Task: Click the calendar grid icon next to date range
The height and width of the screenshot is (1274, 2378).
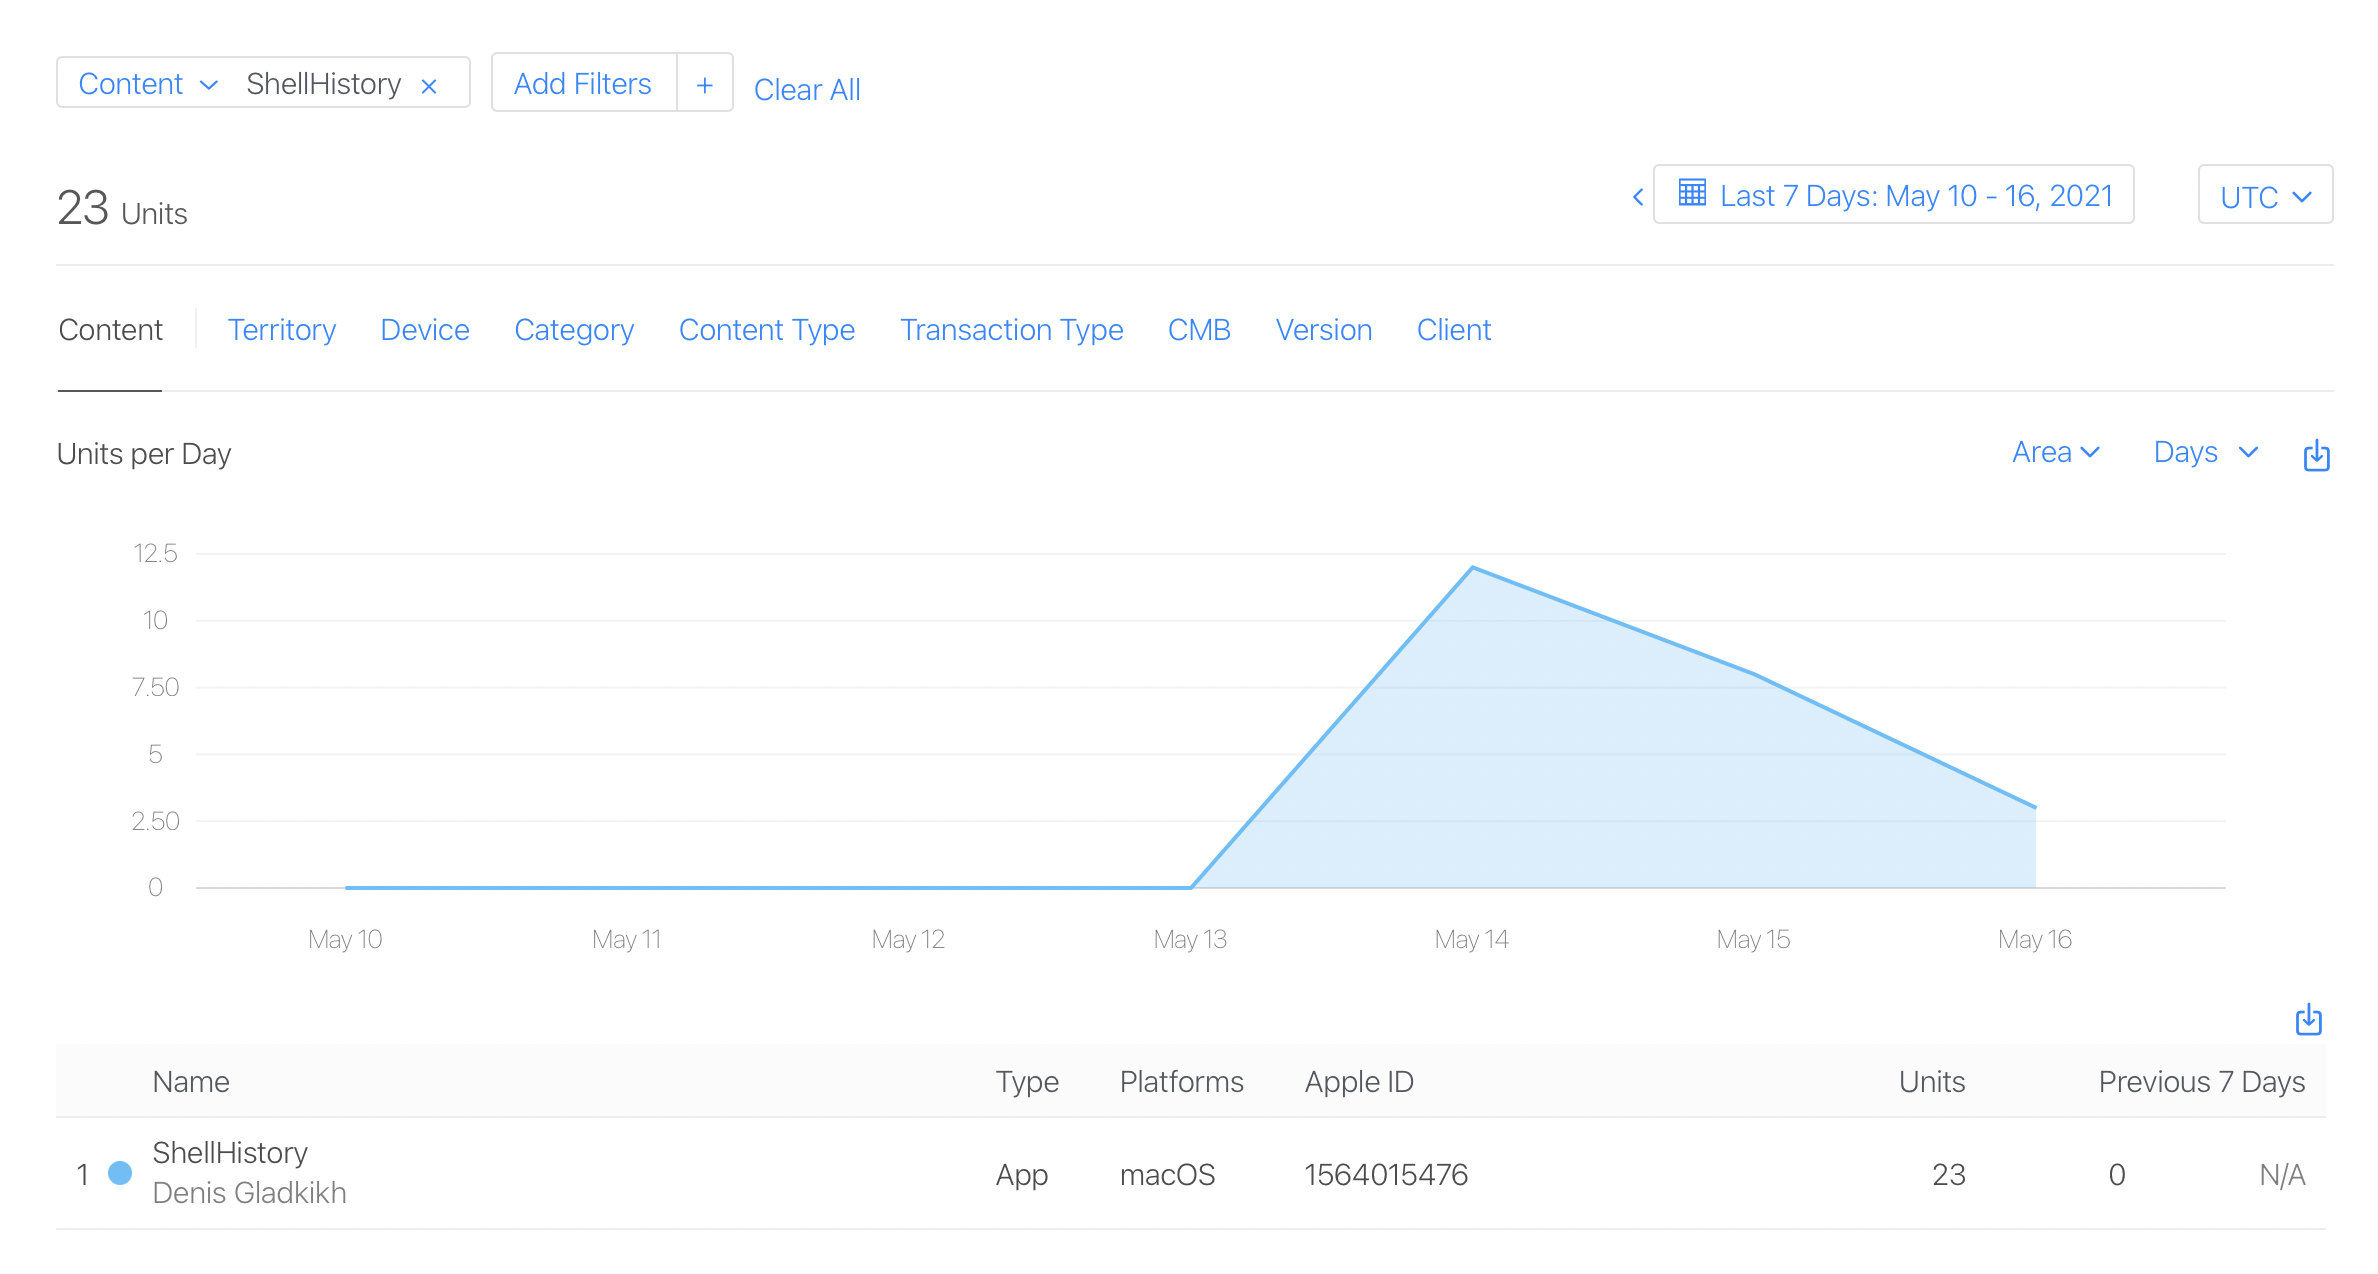Action: (x=1699, y=195)
